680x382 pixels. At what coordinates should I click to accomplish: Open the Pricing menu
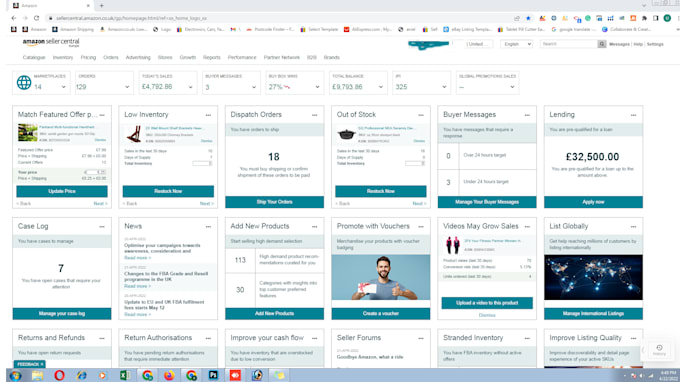88,57
